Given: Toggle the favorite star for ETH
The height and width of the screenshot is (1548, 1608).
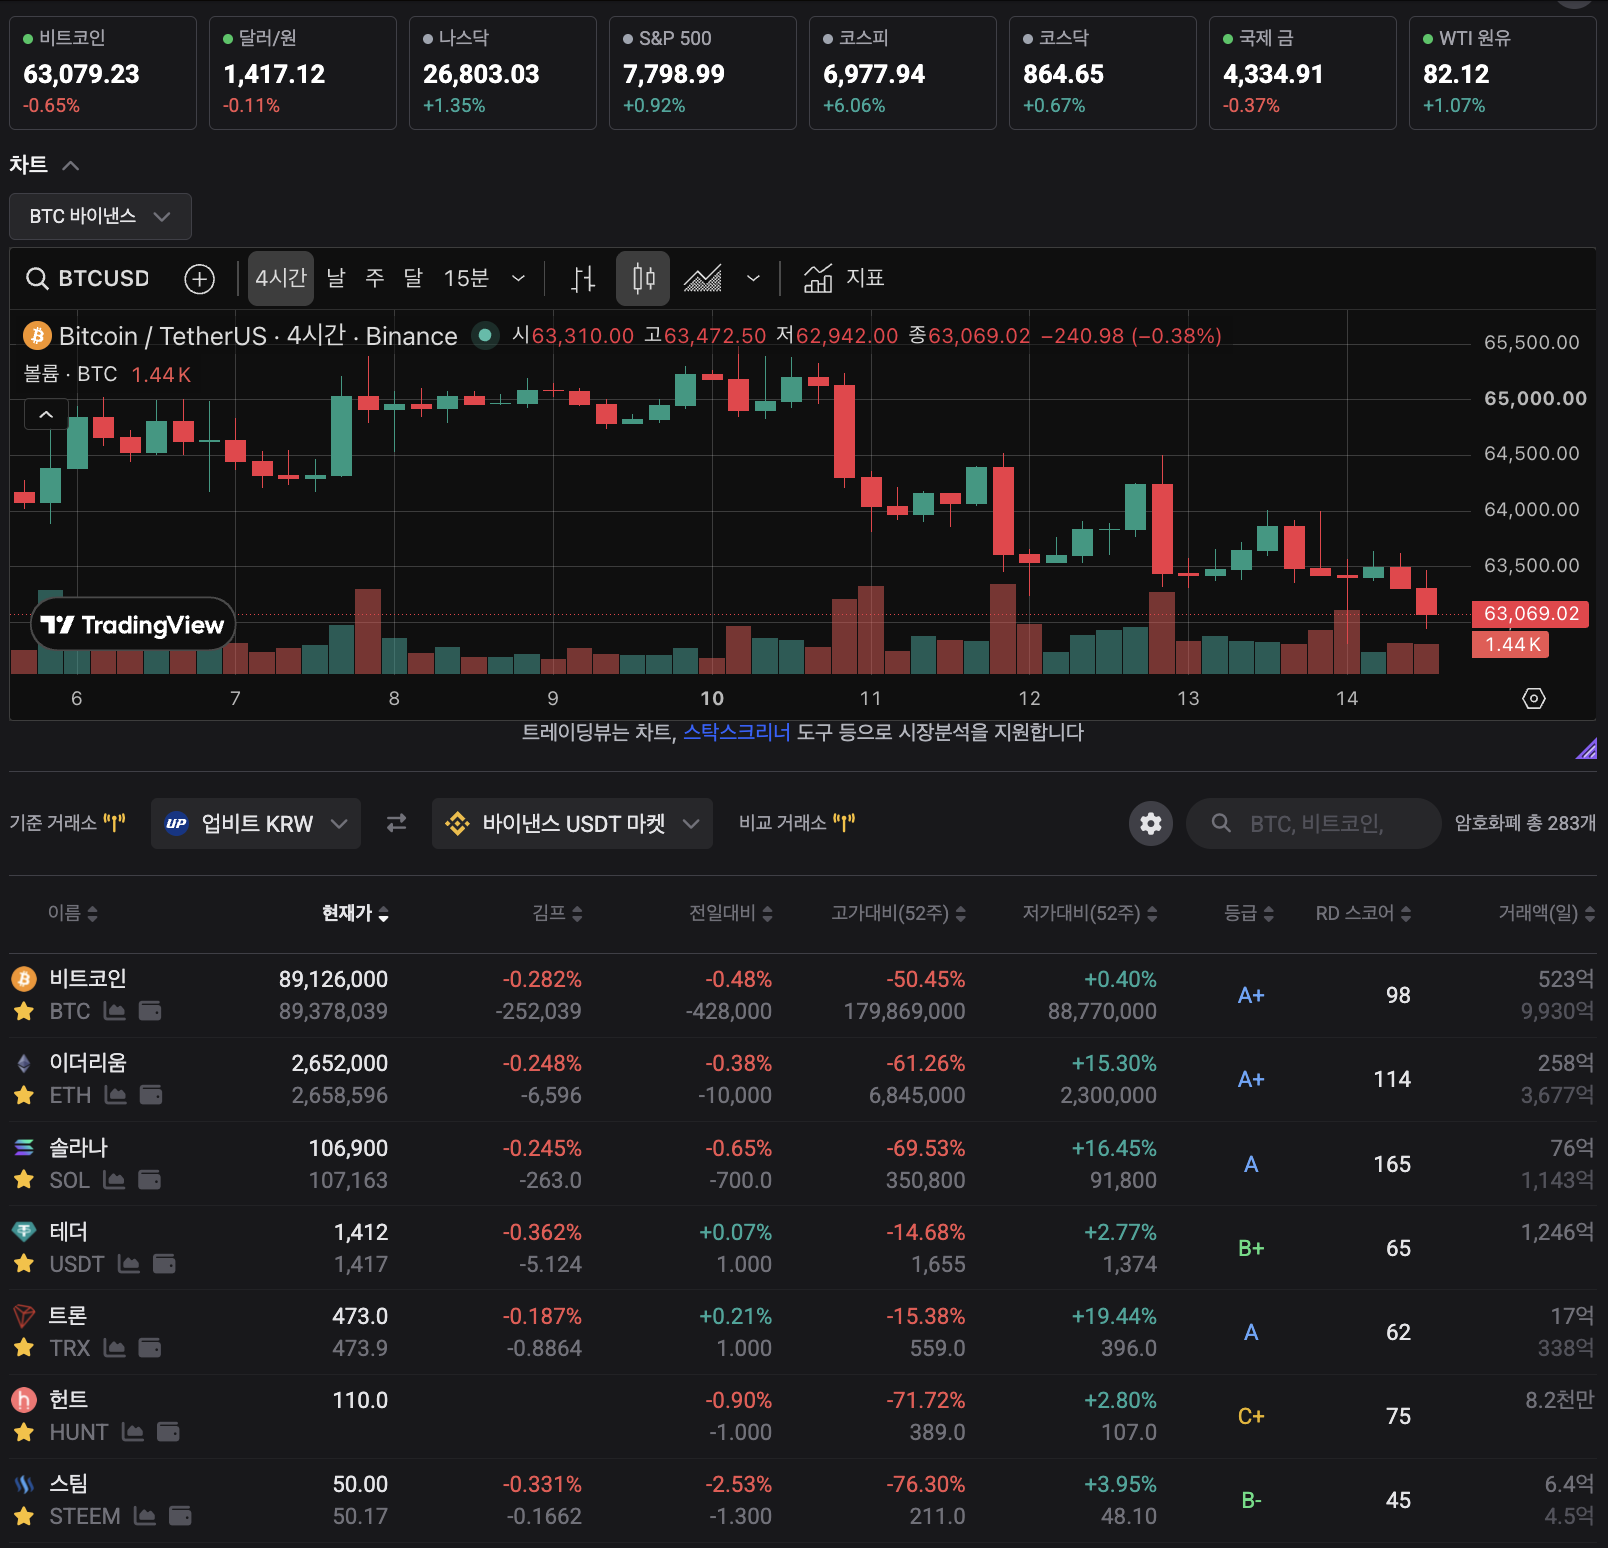Looking at the screenshot, I should [24, 1095].
